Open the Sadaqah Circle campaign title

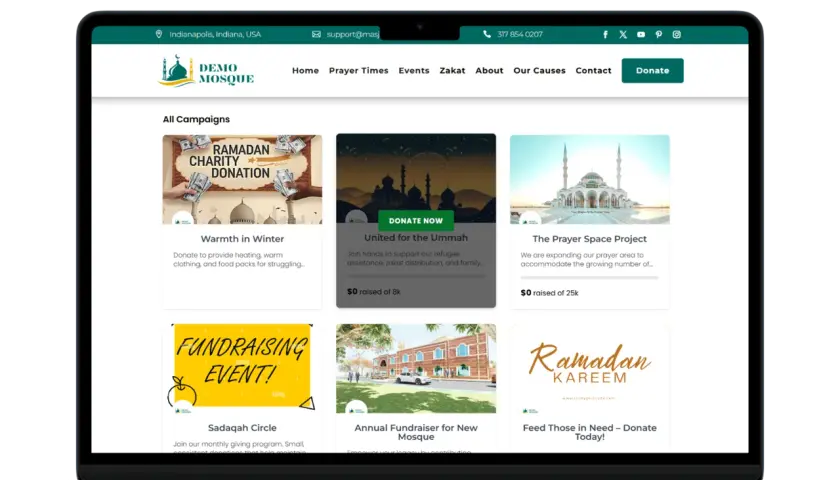tap(242, 428)
